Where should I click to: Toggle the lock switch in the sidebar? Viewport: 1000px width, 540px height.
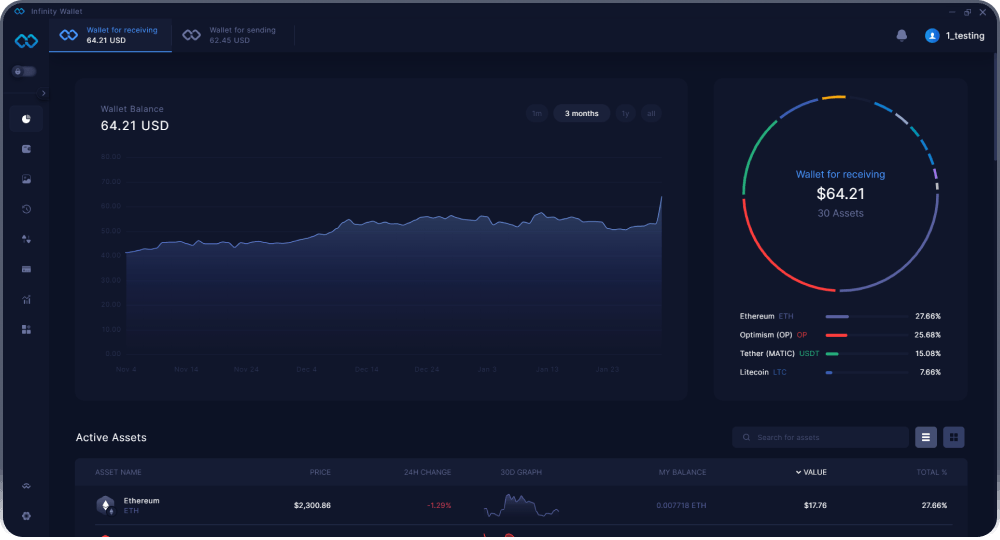(x=24, y=71)
